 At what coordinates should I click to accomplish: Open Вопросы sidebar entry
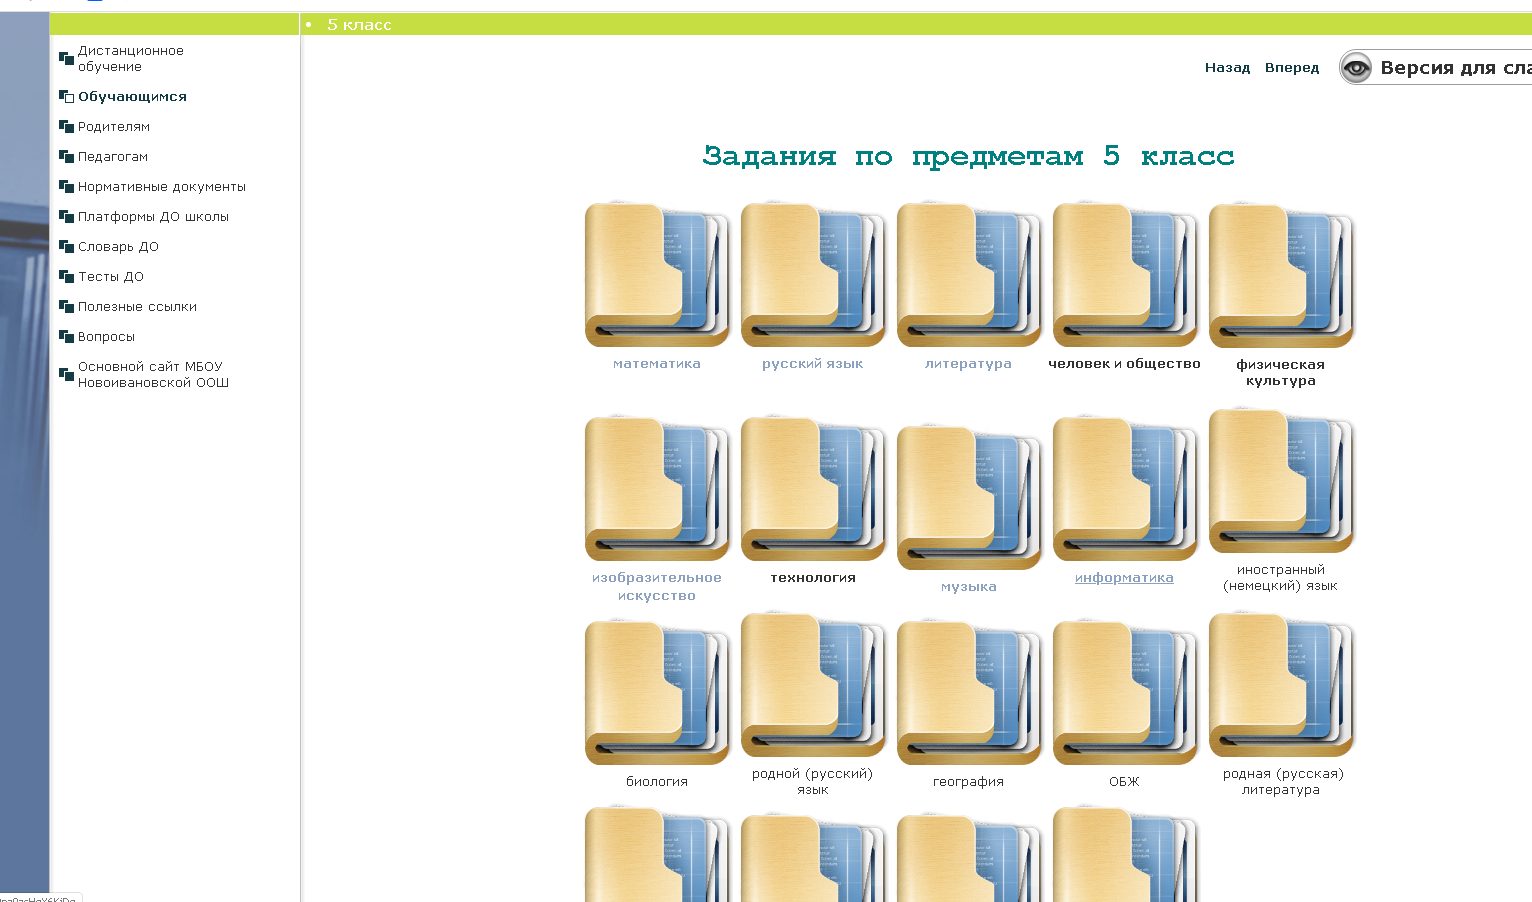pos(106,336)
